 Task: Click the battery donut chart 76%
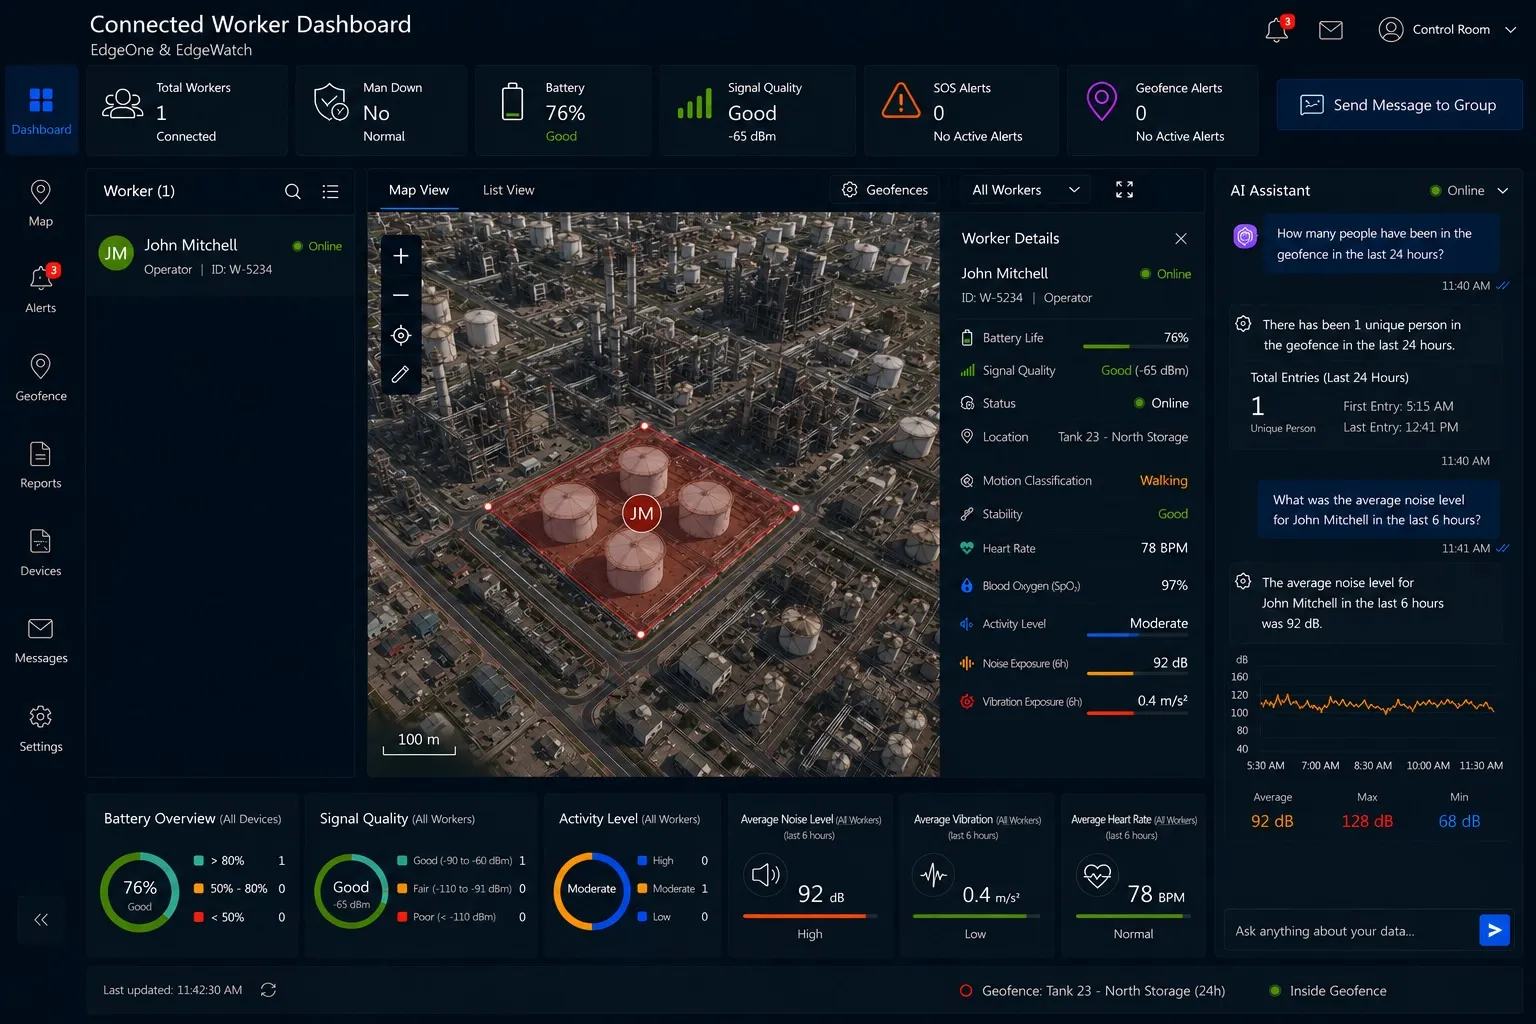(140, 891)
